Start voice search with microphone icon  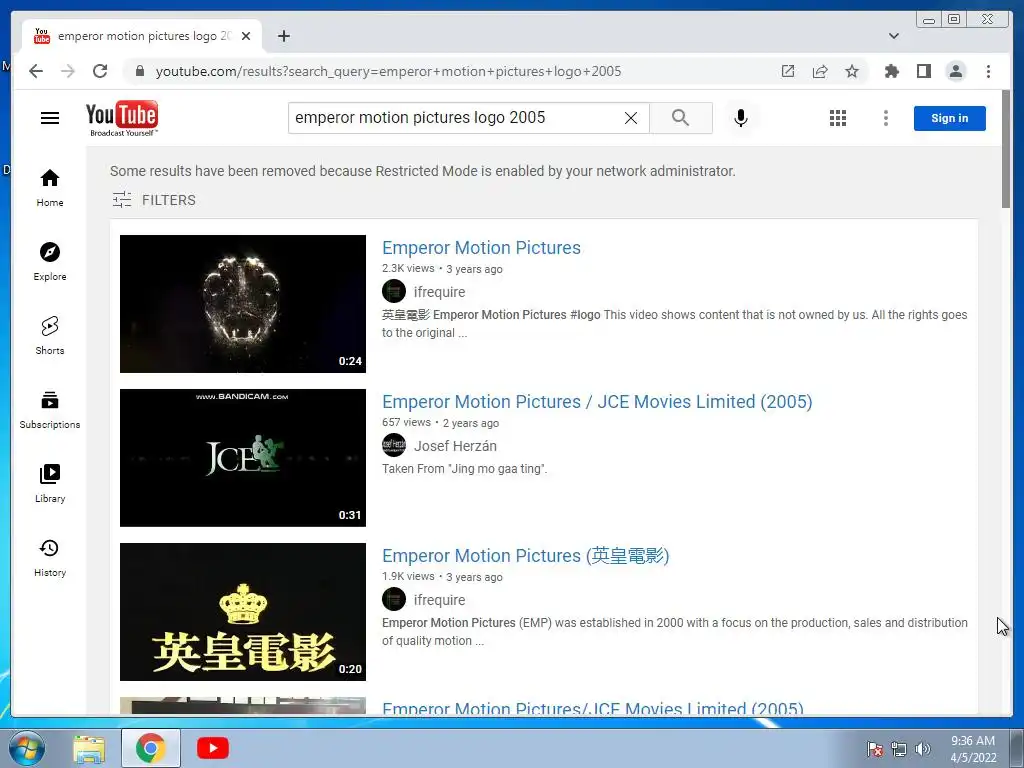pos(741,118)
